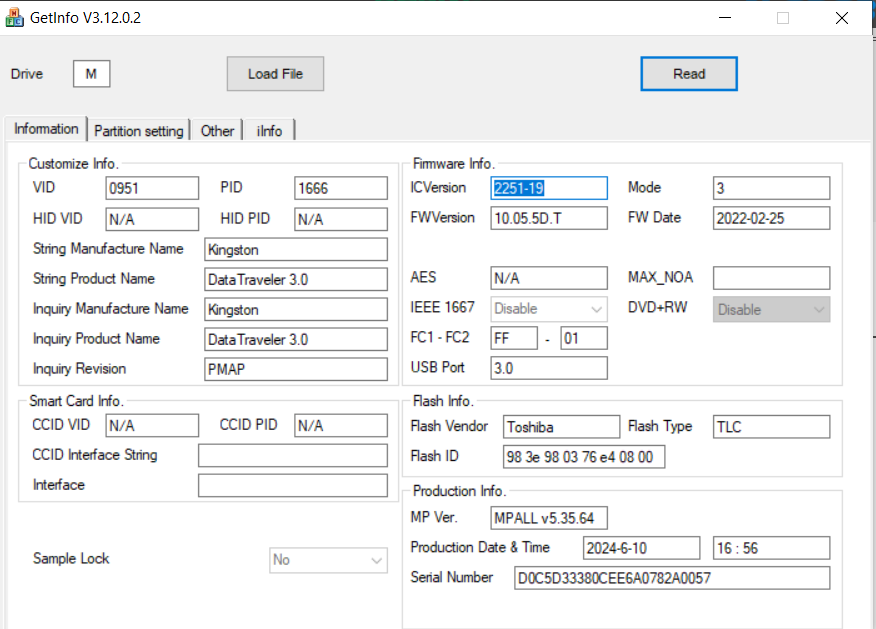Click the empty MAX_NOA field
The height and width of the screenshot is (629, 876).
pos(772,278)
